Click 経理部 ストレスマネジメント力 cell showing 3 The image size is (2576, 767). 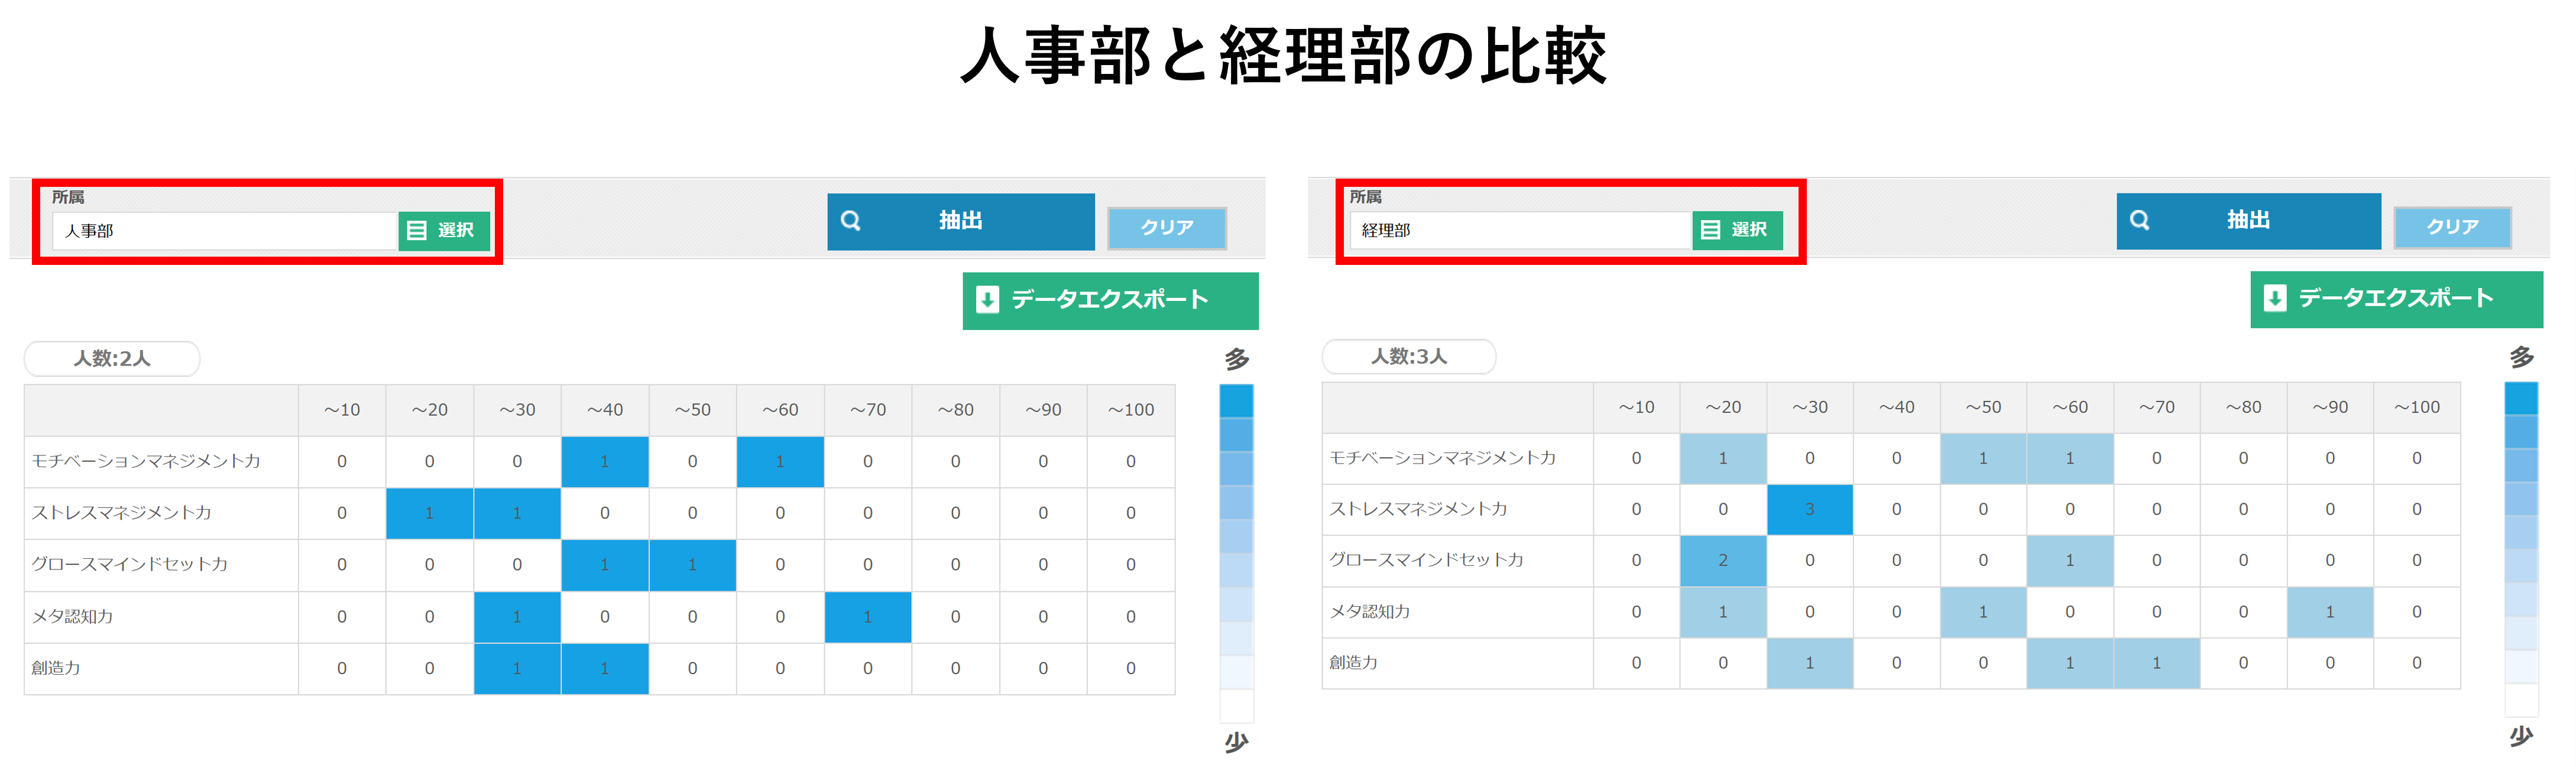(1810, 510)
